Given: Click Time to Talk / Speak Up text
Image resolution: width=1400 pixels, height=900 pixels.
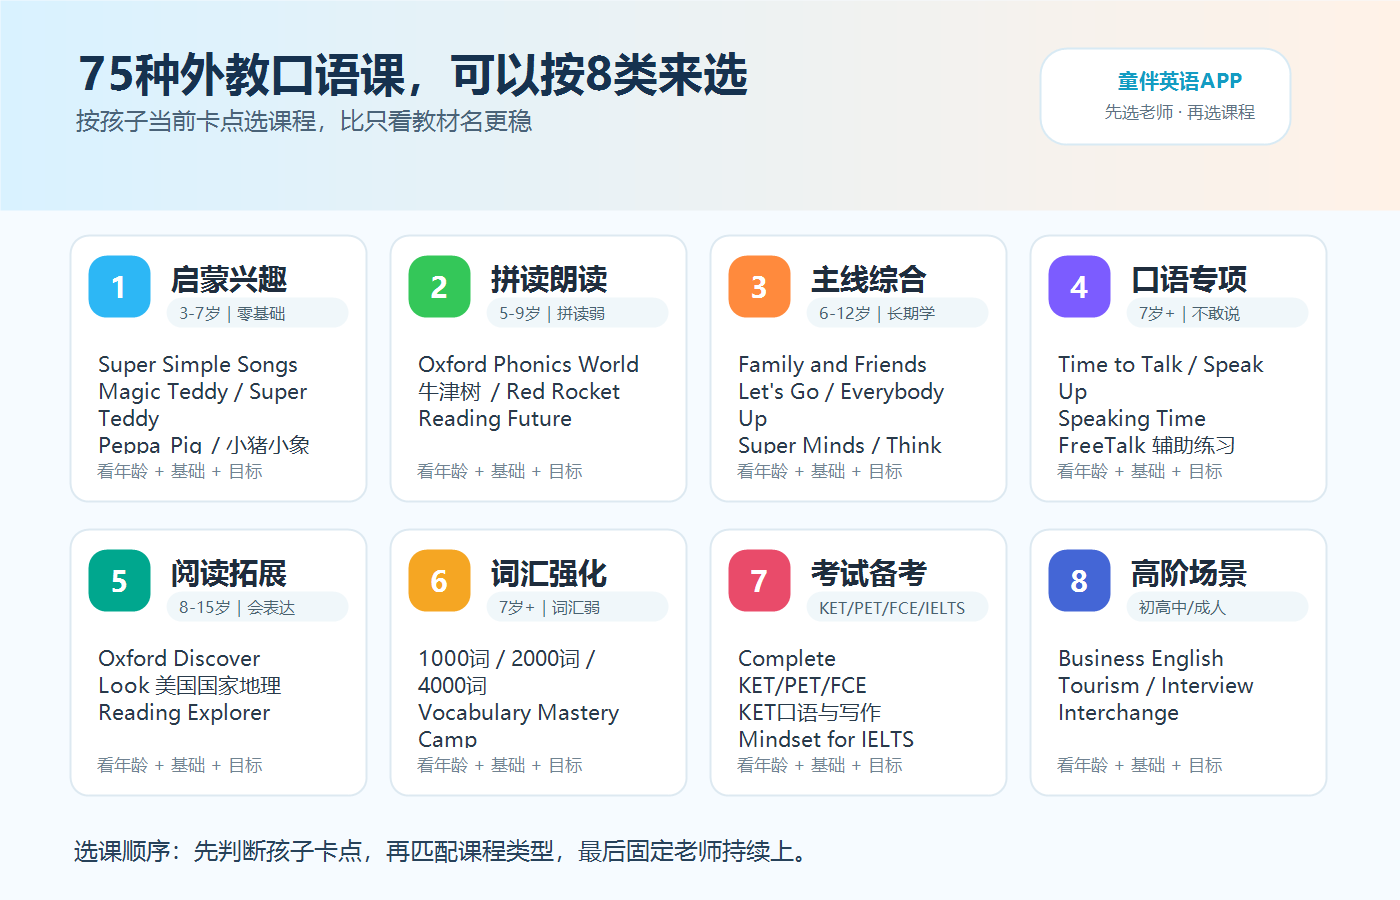Looking at the screenshot, I should pyautogui.click(x=1161, y=378).
